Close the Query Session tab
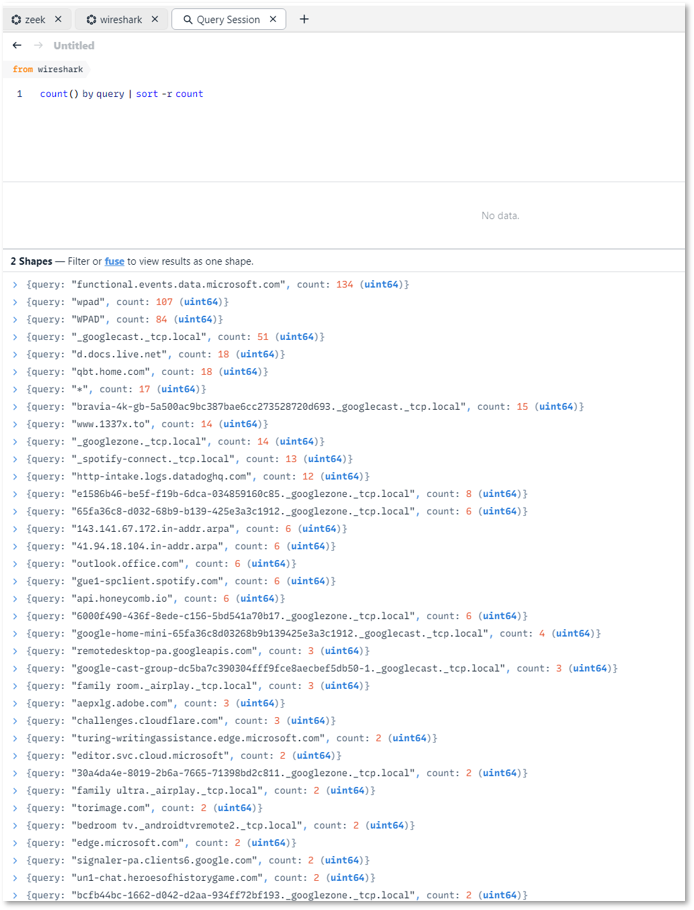Viewport: 694px width, 910px height. pyautogui.click(x=272, y=19)
